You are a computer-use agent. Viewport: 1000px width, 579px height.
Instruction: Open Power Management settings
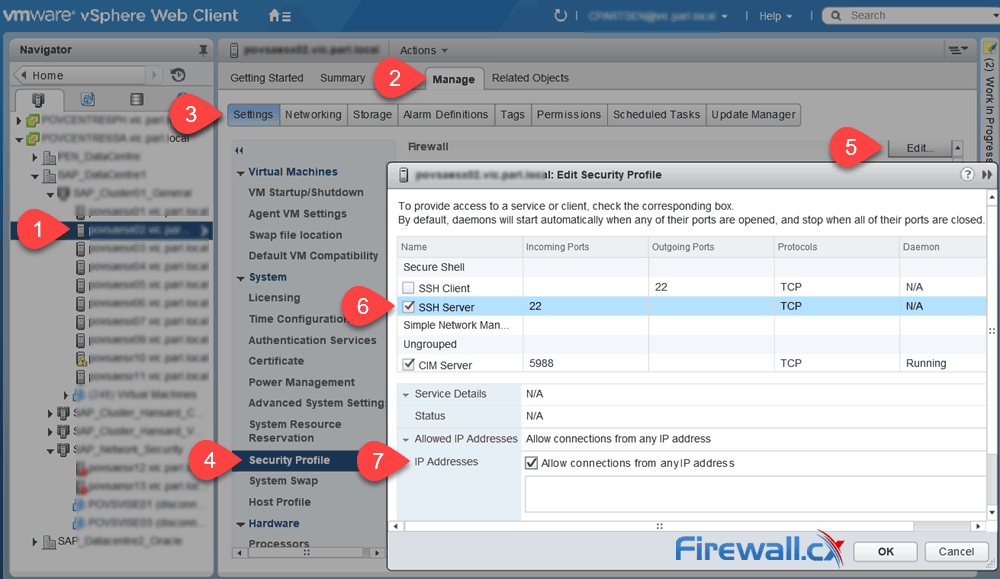tap(302, 383)
